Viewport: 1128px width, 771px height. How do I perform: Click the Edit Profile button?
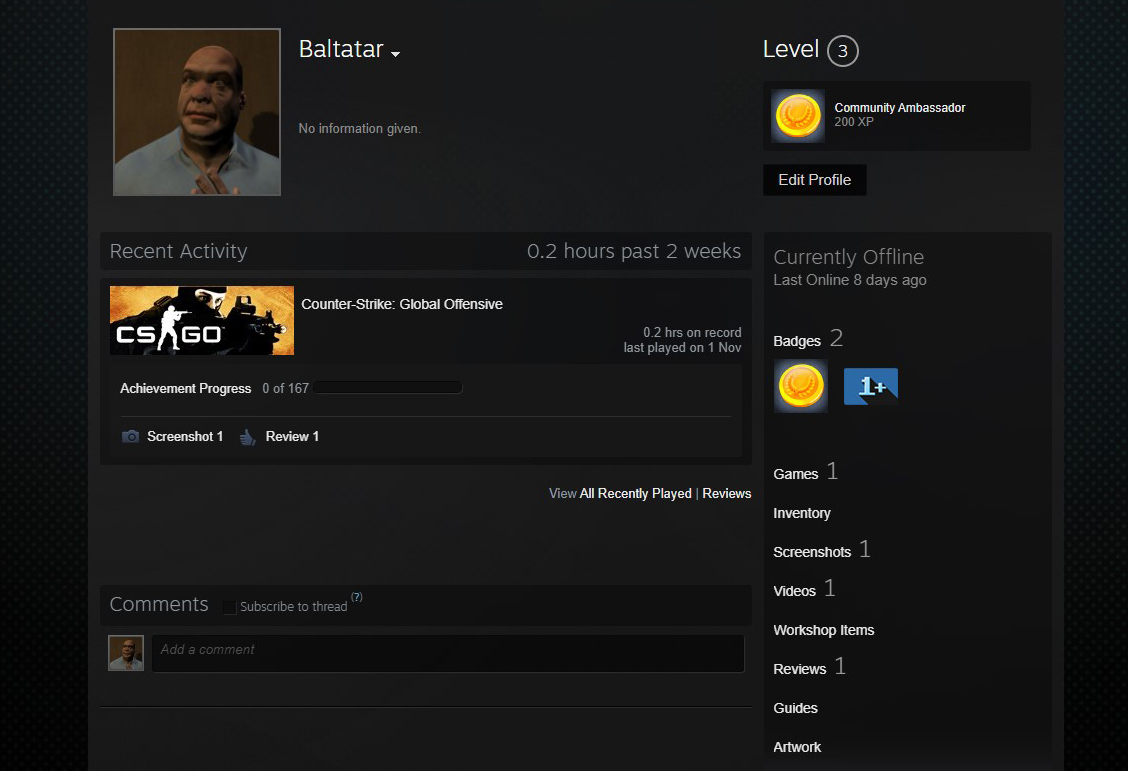[x=814, y=180]
